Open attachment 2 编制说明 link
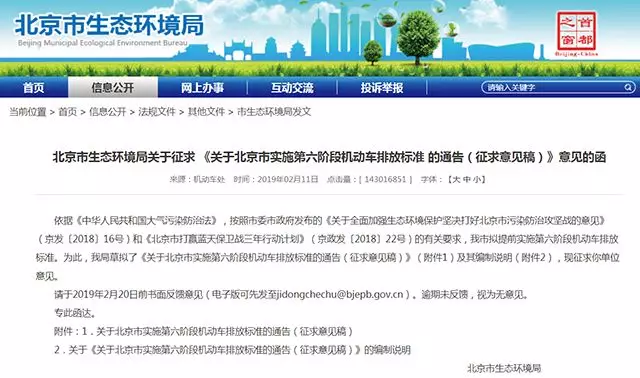 (239, 350)
